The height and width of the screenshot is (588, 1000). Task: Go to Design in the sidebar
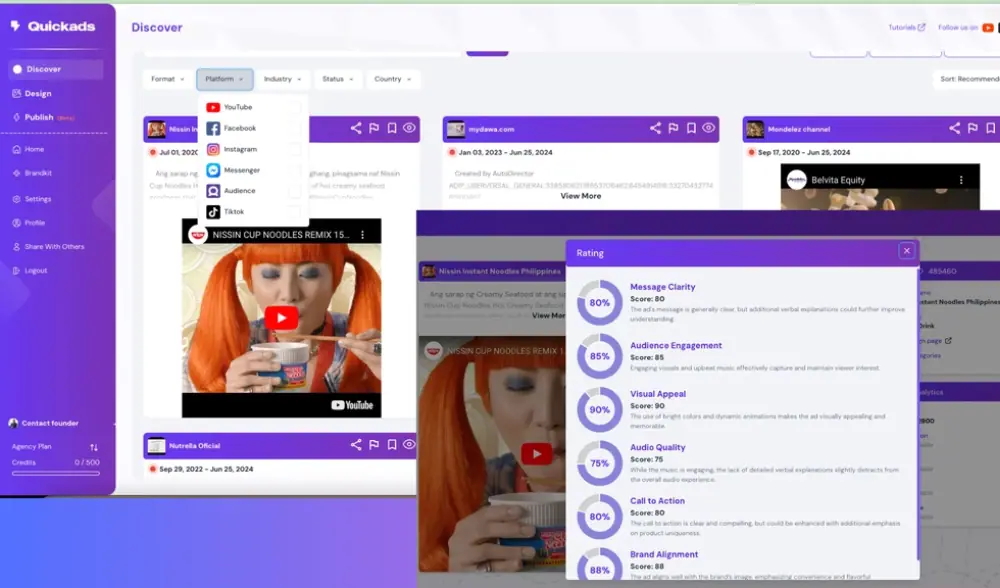point(38,93)
